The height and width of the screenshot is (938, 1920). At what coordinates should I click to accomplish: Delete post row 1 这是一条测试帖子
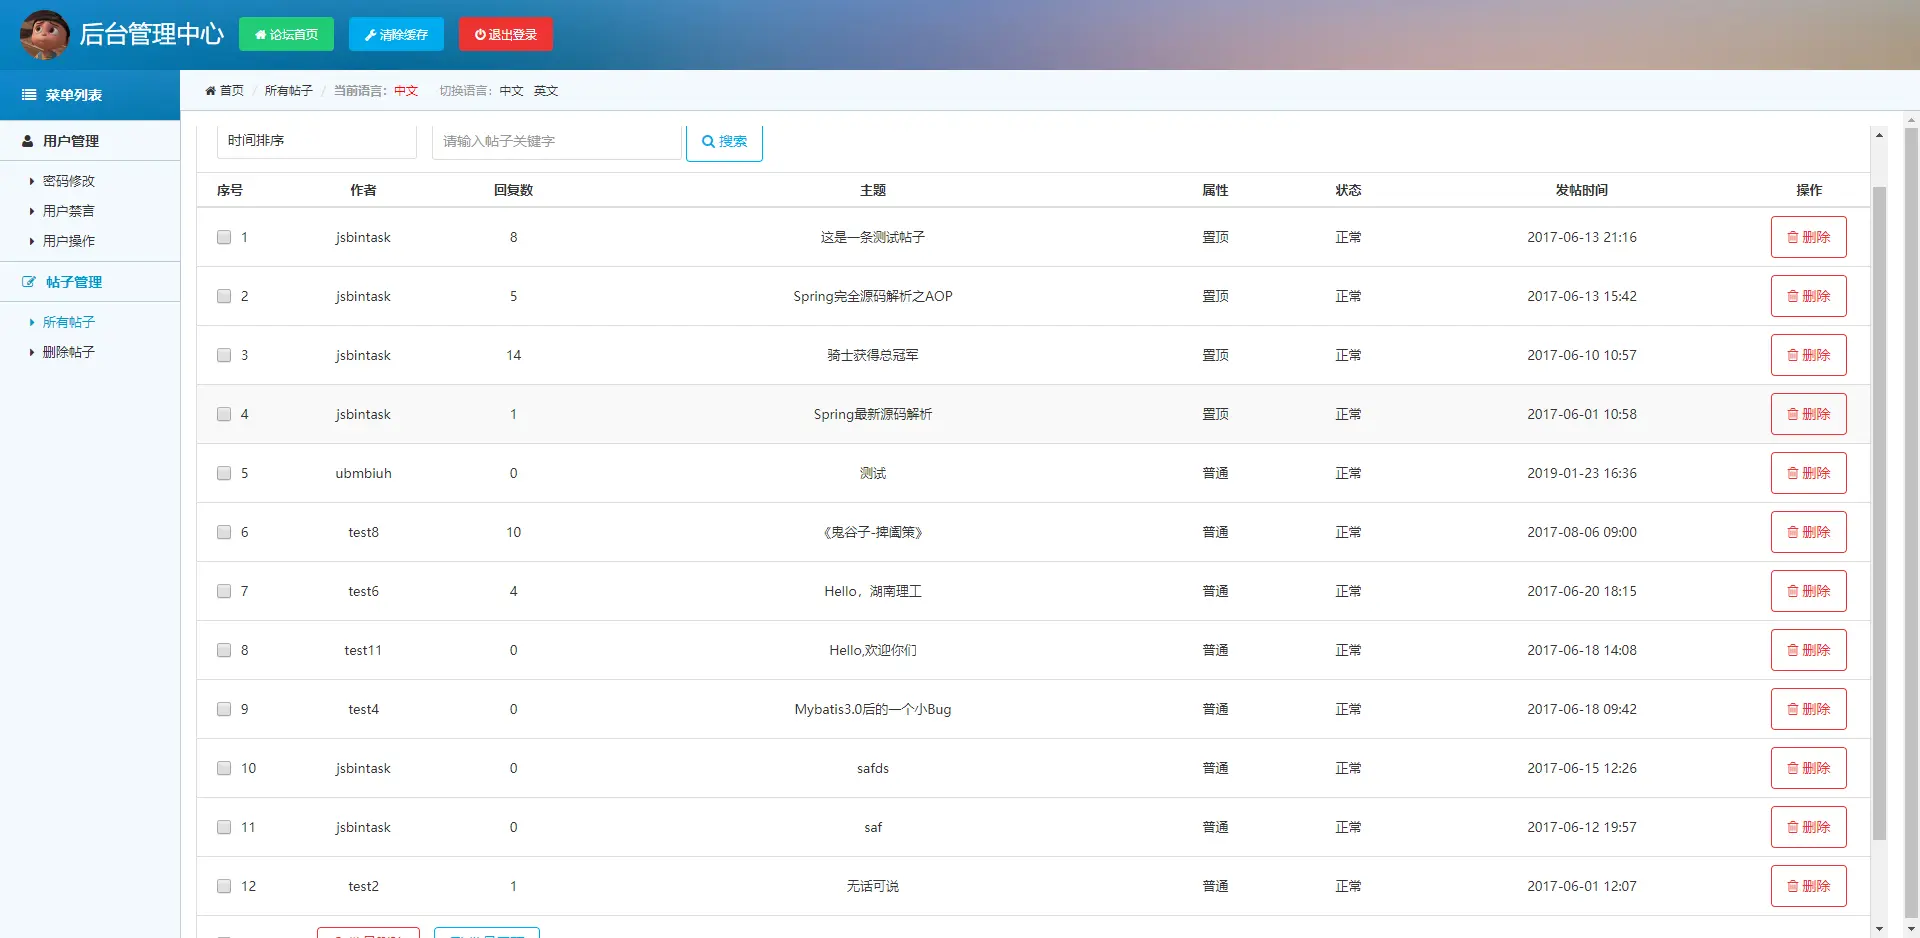coord(1808,237)
